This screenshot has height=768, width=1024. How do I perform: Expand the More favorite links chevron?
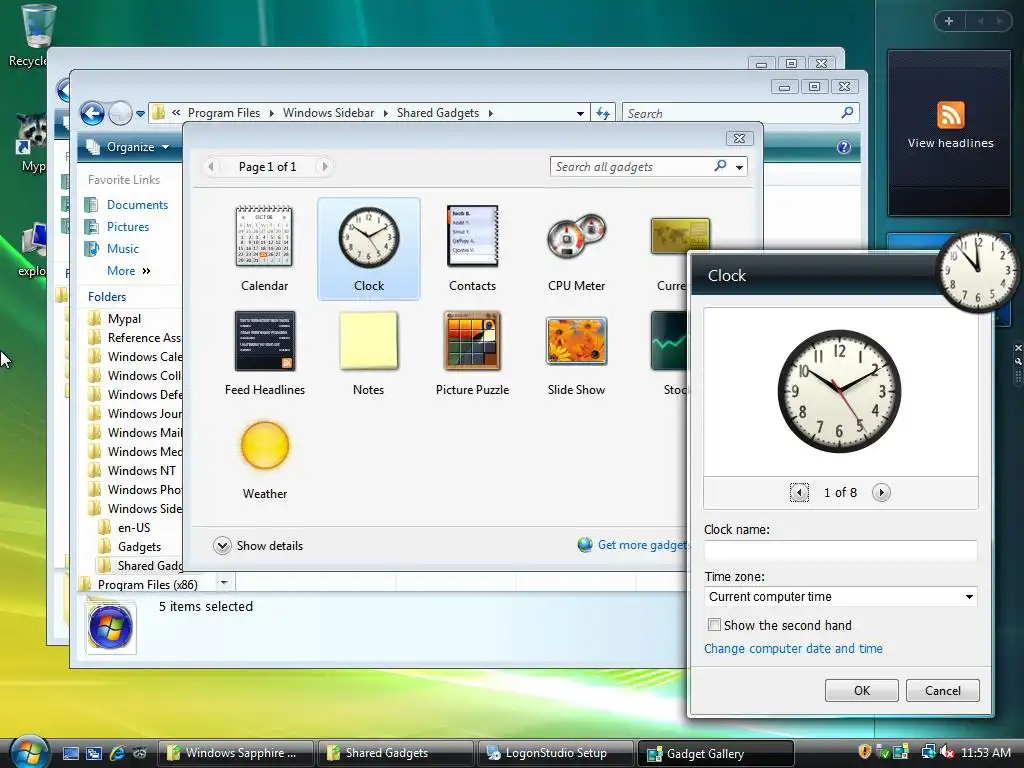[146, 270]
